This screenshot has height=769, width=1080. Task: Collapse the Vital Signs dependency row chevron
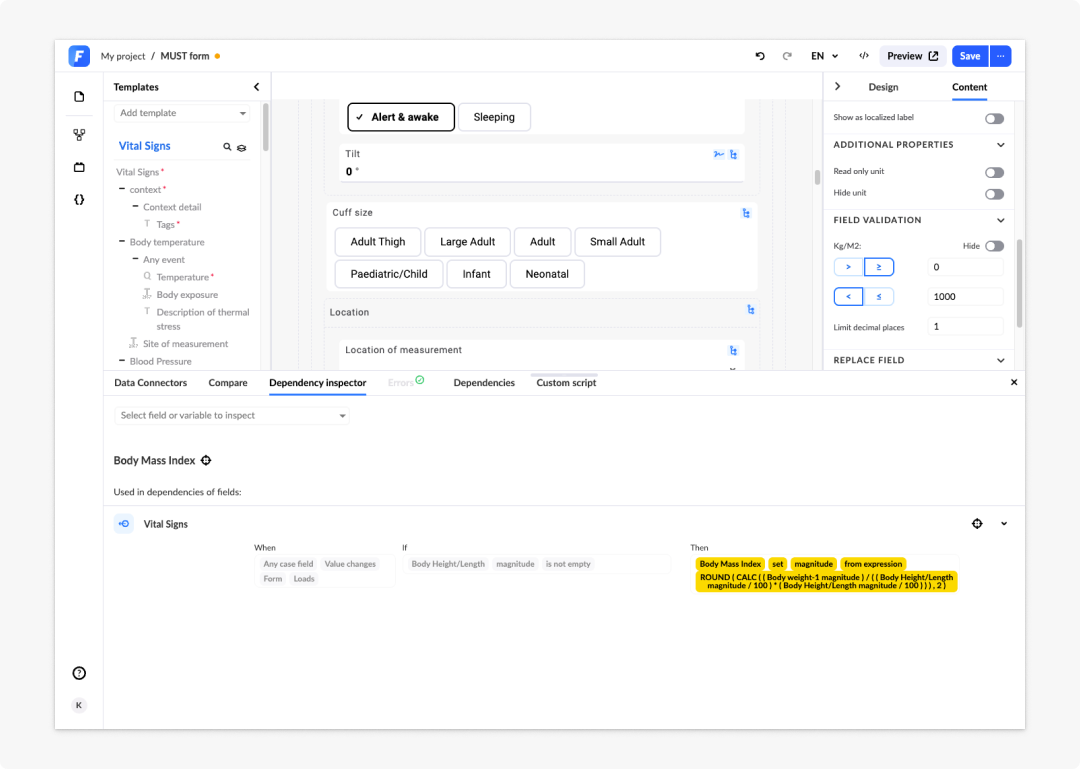[x=1004, y=524]
